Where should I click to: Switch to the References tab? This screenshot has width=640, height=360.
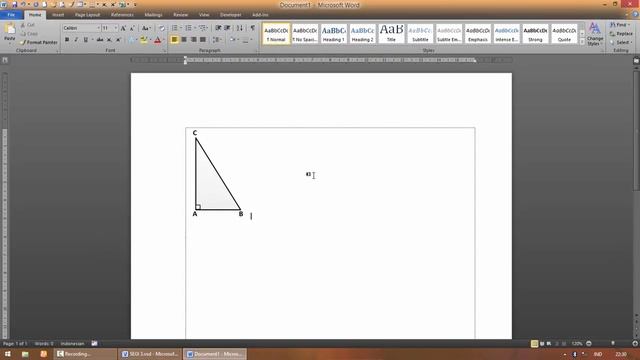coord(122,15)
